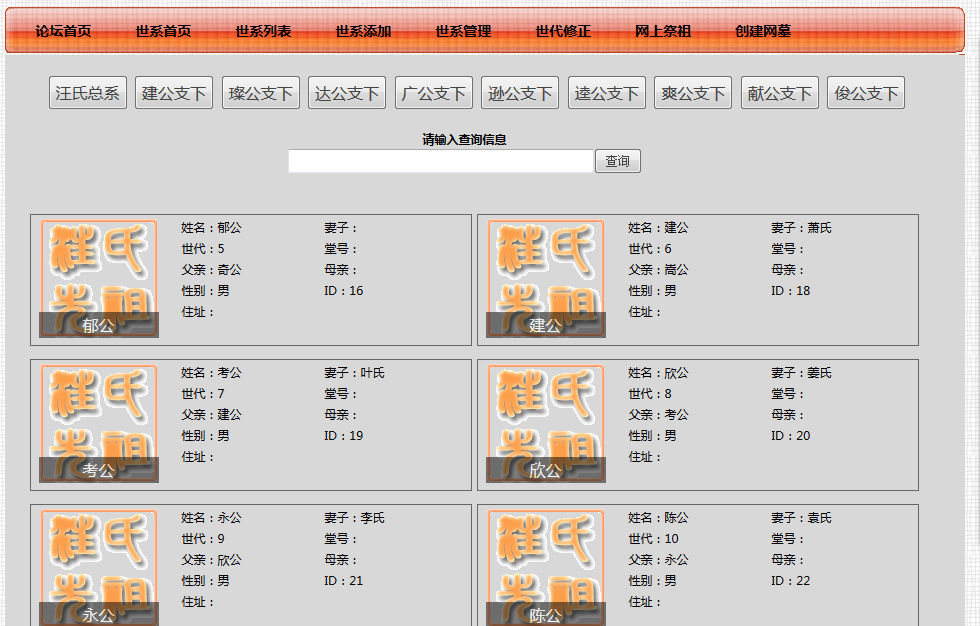
Task: Select the 广公支下 branch button
Action: point(434,93)
